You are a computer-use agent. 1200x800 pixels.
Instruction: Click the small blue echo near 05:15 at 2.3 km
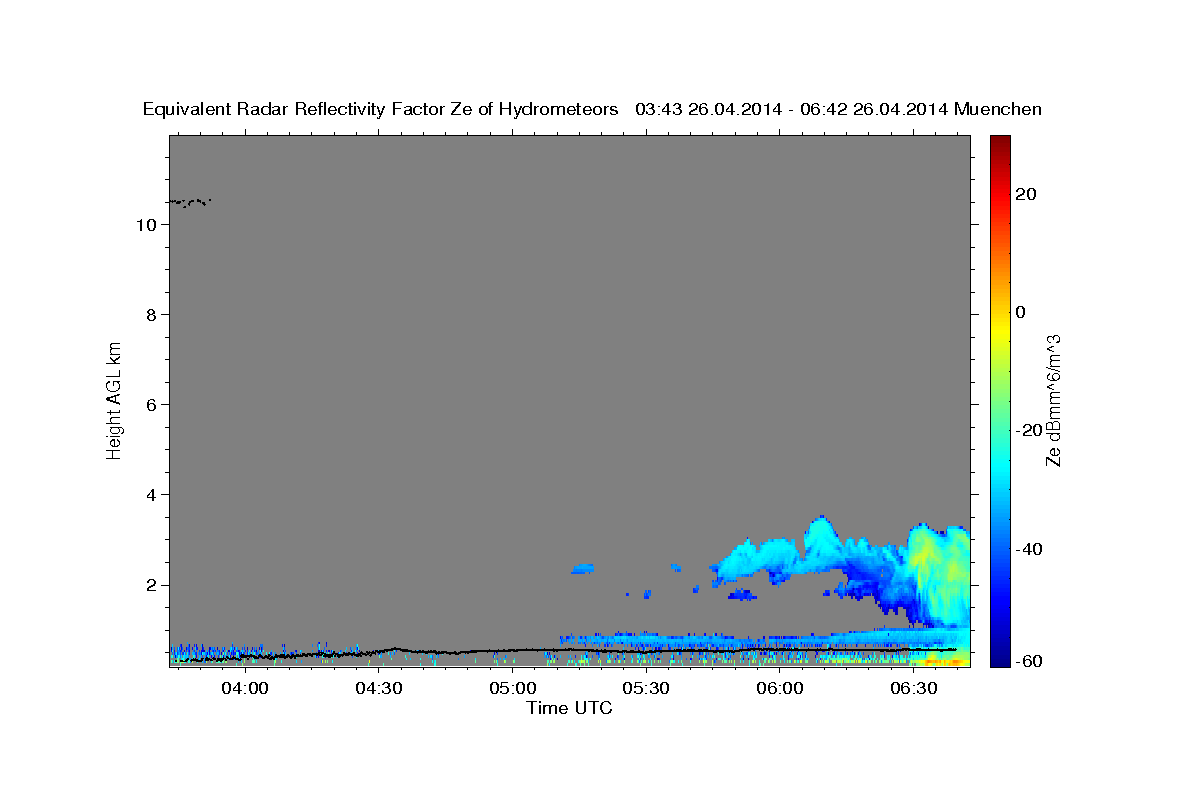tap(582, 568)
